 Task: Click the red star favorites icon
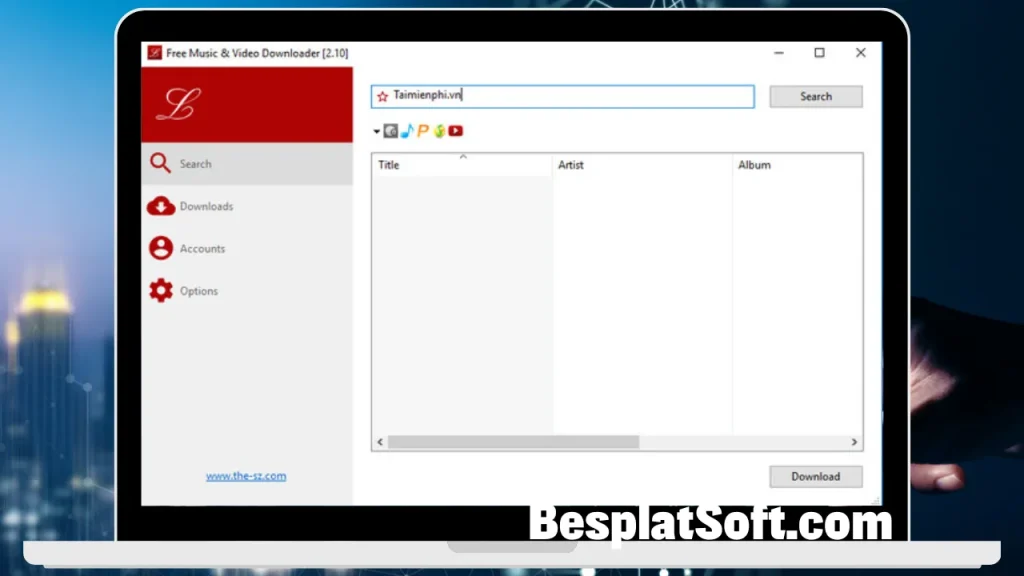(382, 97)
